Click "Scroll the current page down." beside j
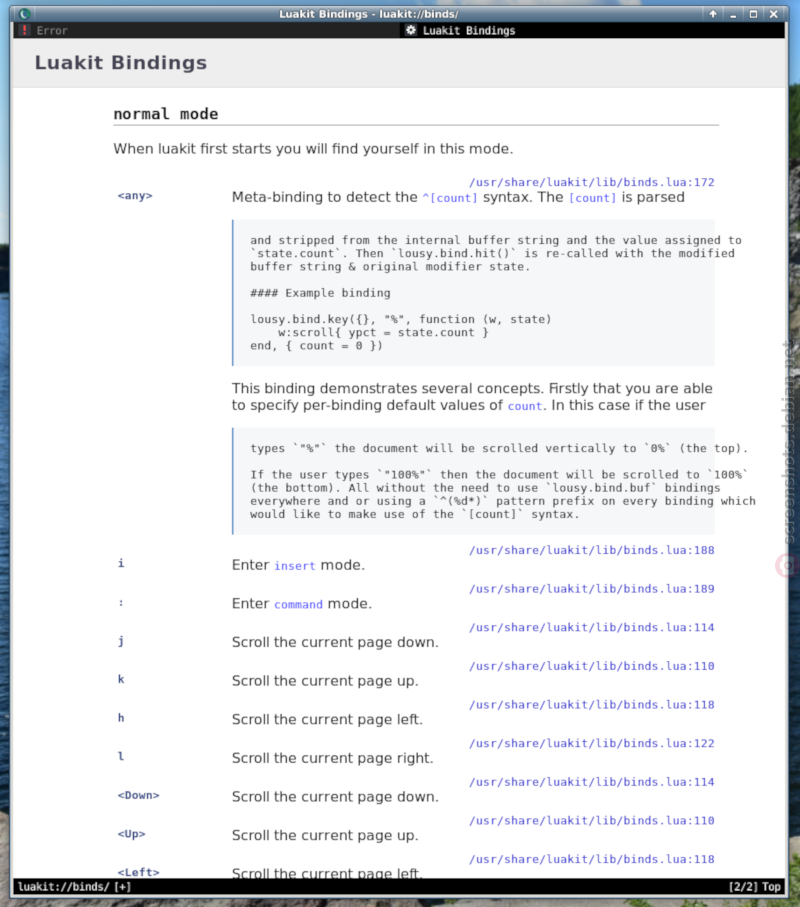 [335, 643]
